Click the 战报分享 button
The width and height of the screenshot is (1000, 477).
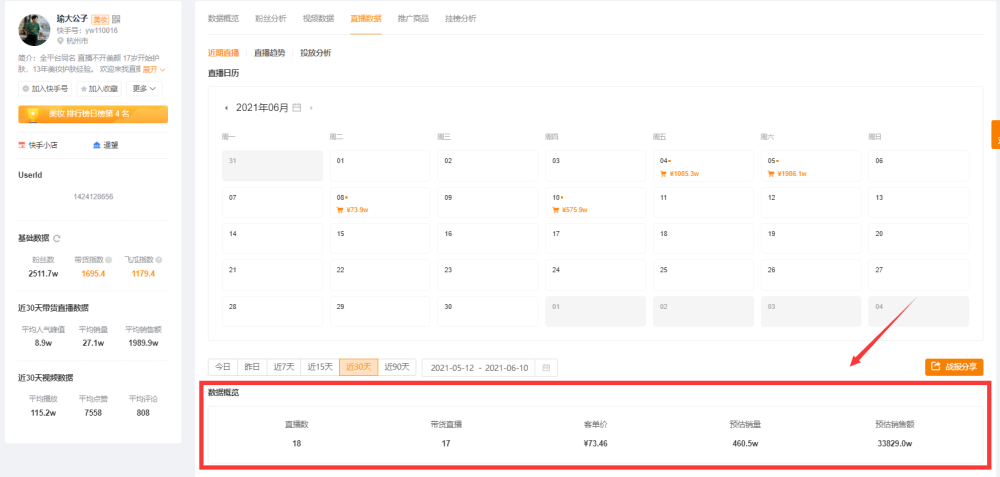[954, 367]
